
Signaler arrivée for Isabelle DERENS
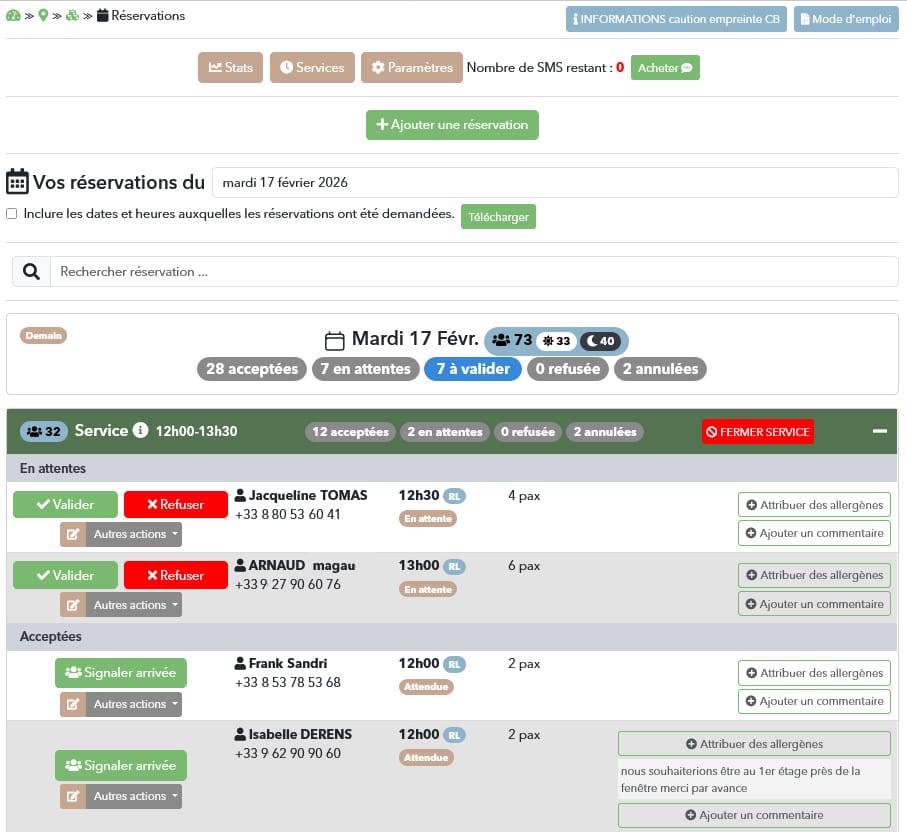tap(121, 765)
